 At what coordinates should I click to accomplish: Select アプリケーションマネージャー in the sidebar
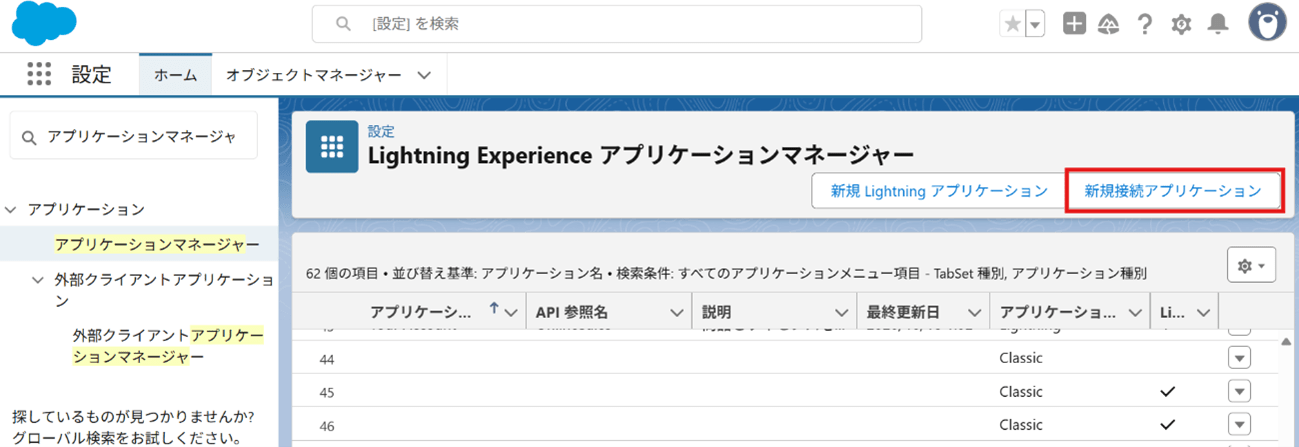(x=157, y=244)
